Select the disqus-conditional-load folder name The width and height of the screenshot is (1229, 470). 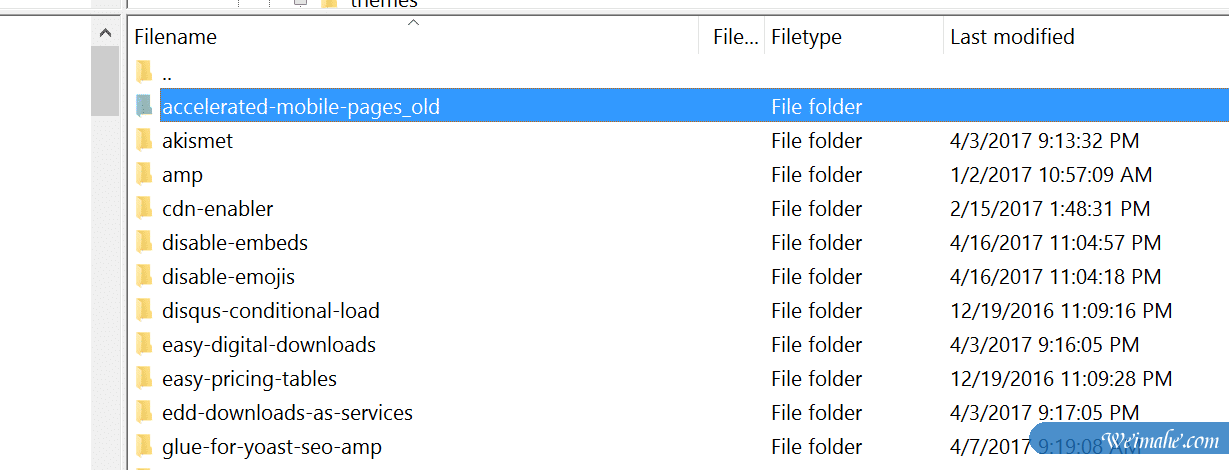271,311
